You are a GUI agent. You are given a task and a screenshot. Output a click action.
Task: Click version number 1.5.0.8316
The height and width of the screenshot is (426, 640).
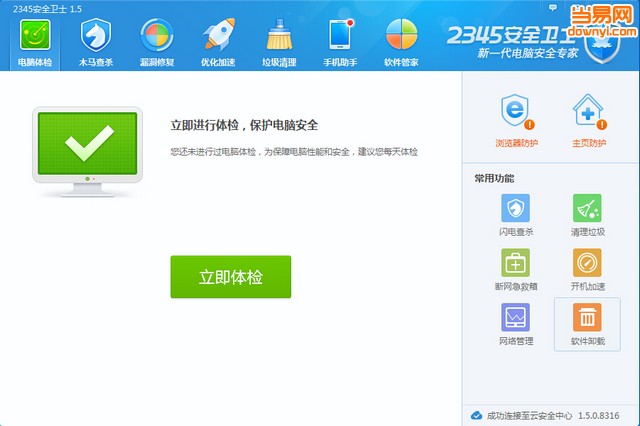[598, 415]
